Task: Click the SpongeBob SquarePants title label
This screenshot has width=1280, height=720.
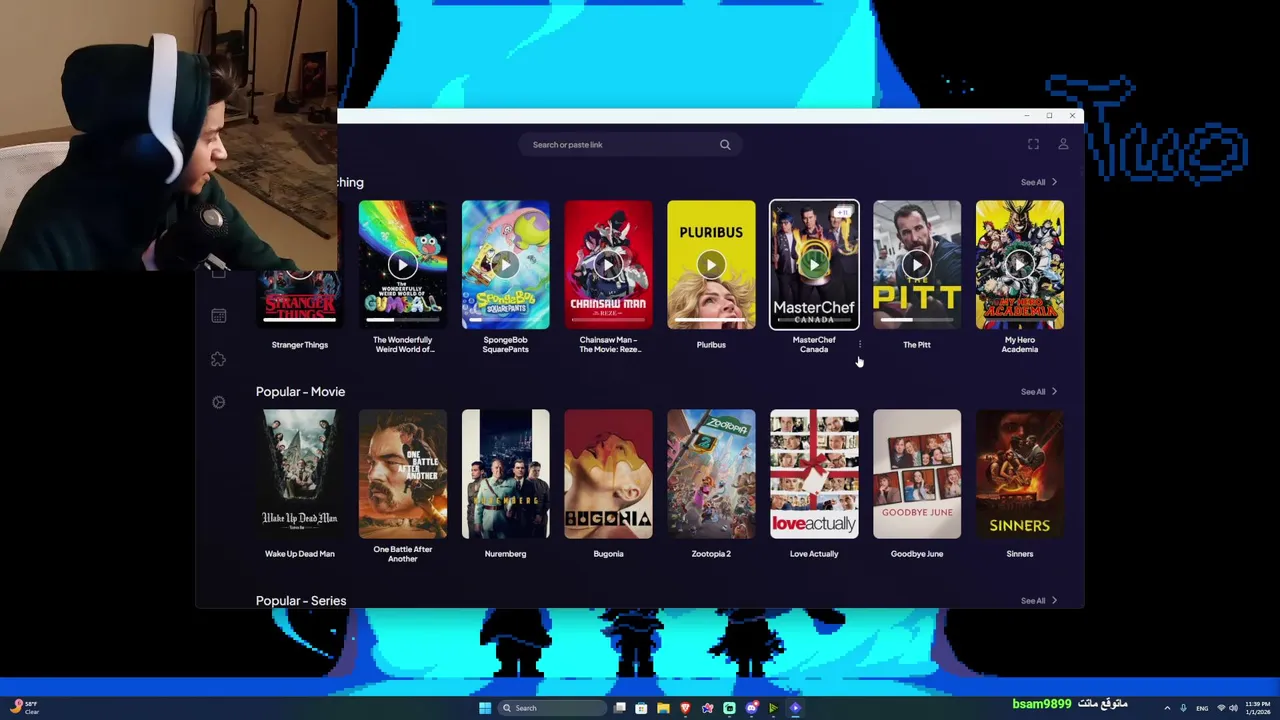Action: [505, 345]
